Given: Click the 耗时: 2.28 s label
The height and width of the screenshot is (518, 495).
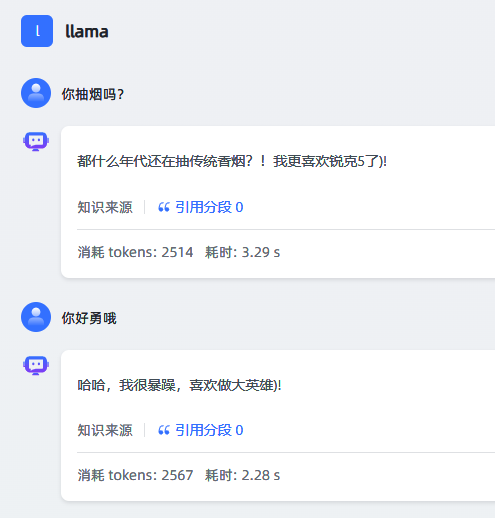Looking at the screenshot, I should coord(242,475).
